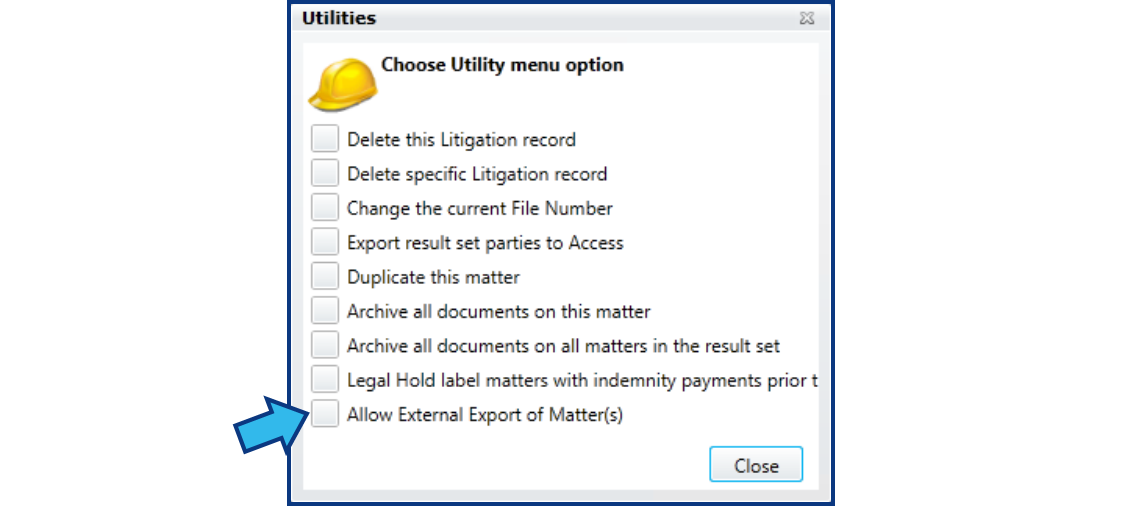
Task: Click the Utilities title bar text
Action: click(338, 18)
